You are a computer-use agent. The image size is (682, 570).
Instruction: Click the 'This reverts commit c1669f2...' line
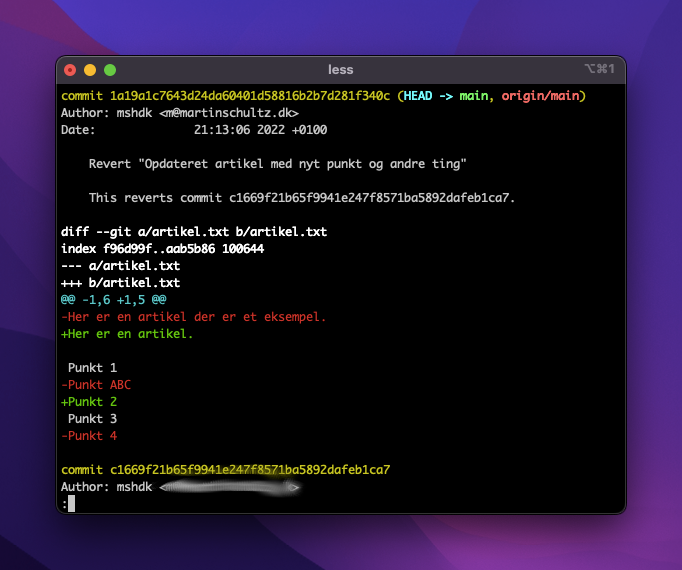(x=302, y=198)
